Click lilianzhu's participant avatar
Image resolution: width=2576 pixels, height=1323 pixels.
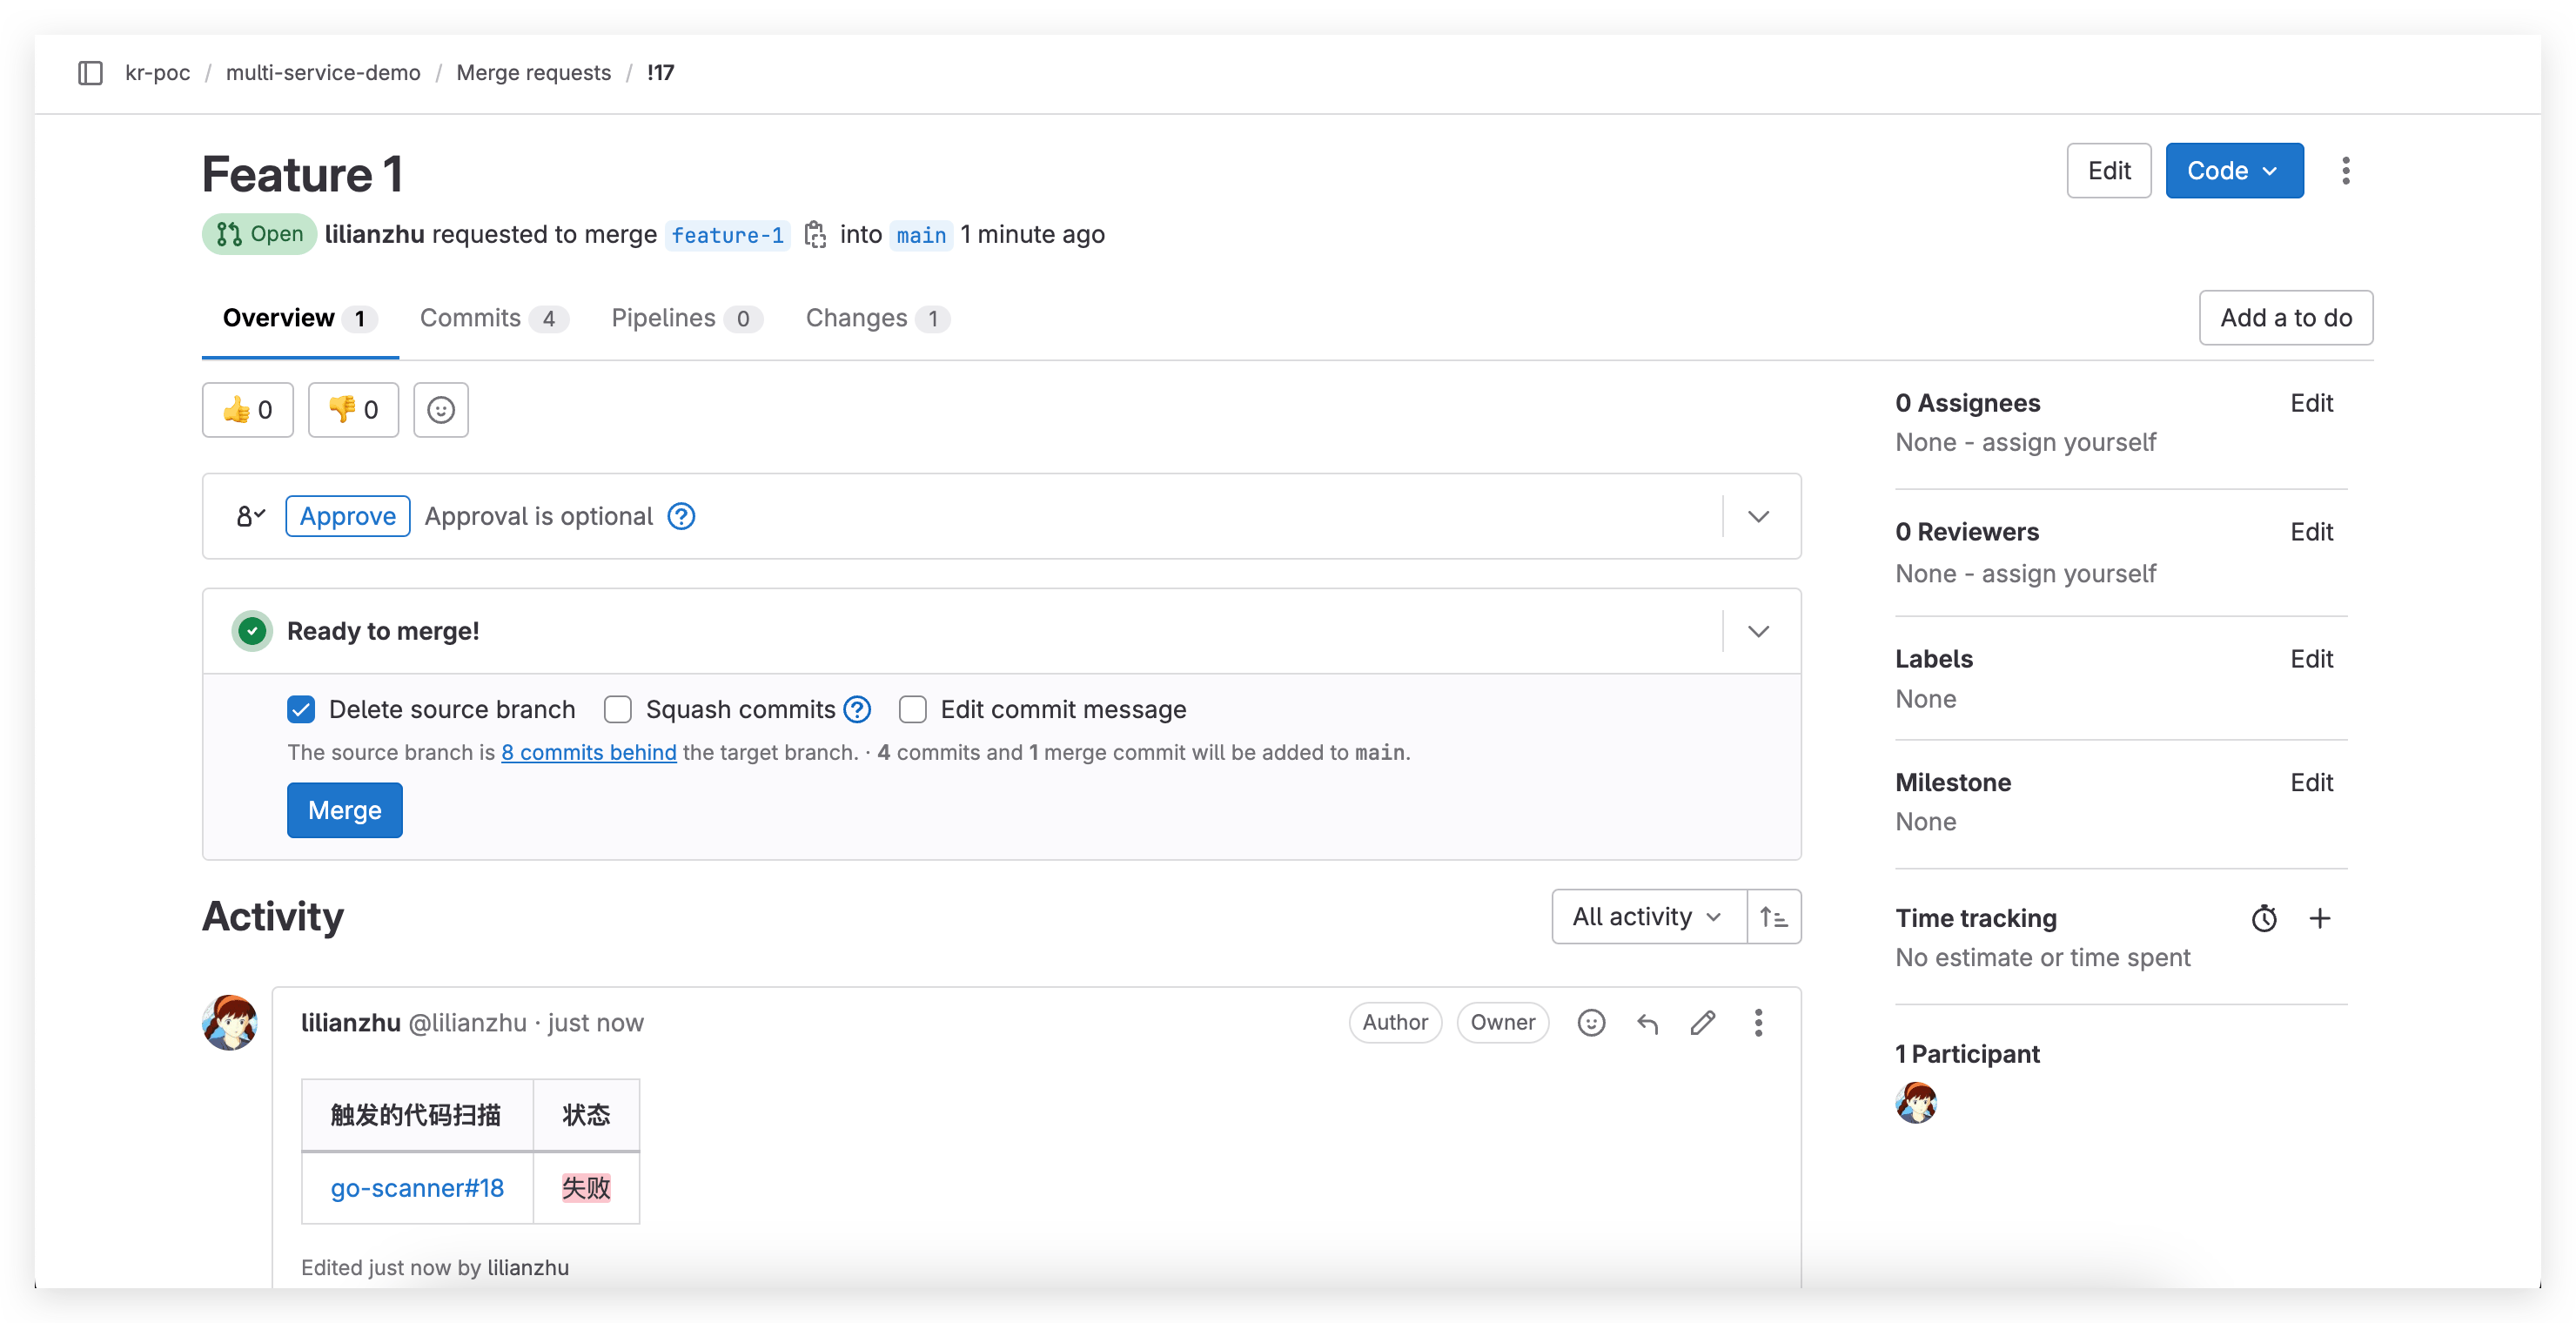click(1916, 1103)
